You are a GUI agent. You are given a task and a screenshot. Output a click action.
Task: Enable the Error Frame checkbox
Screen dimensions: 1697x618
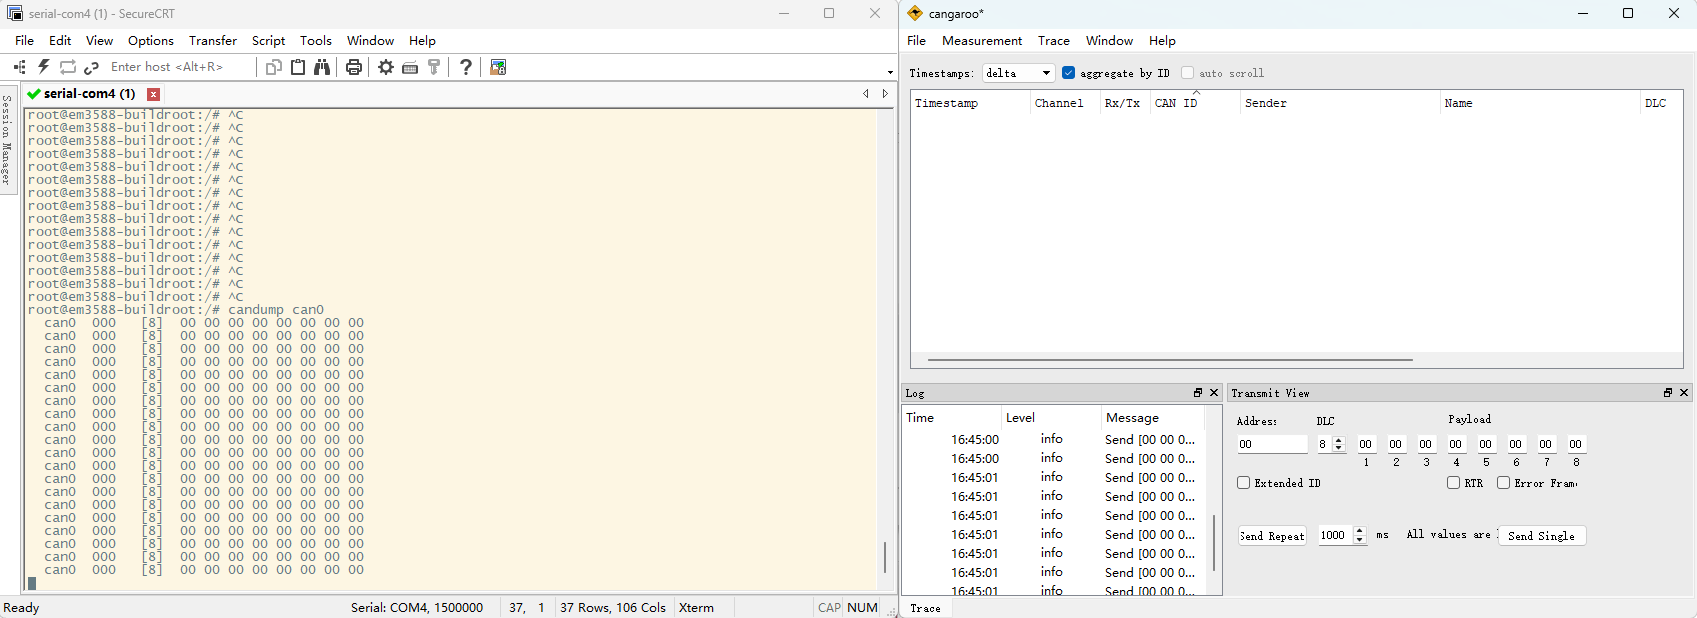[1503, 483]
